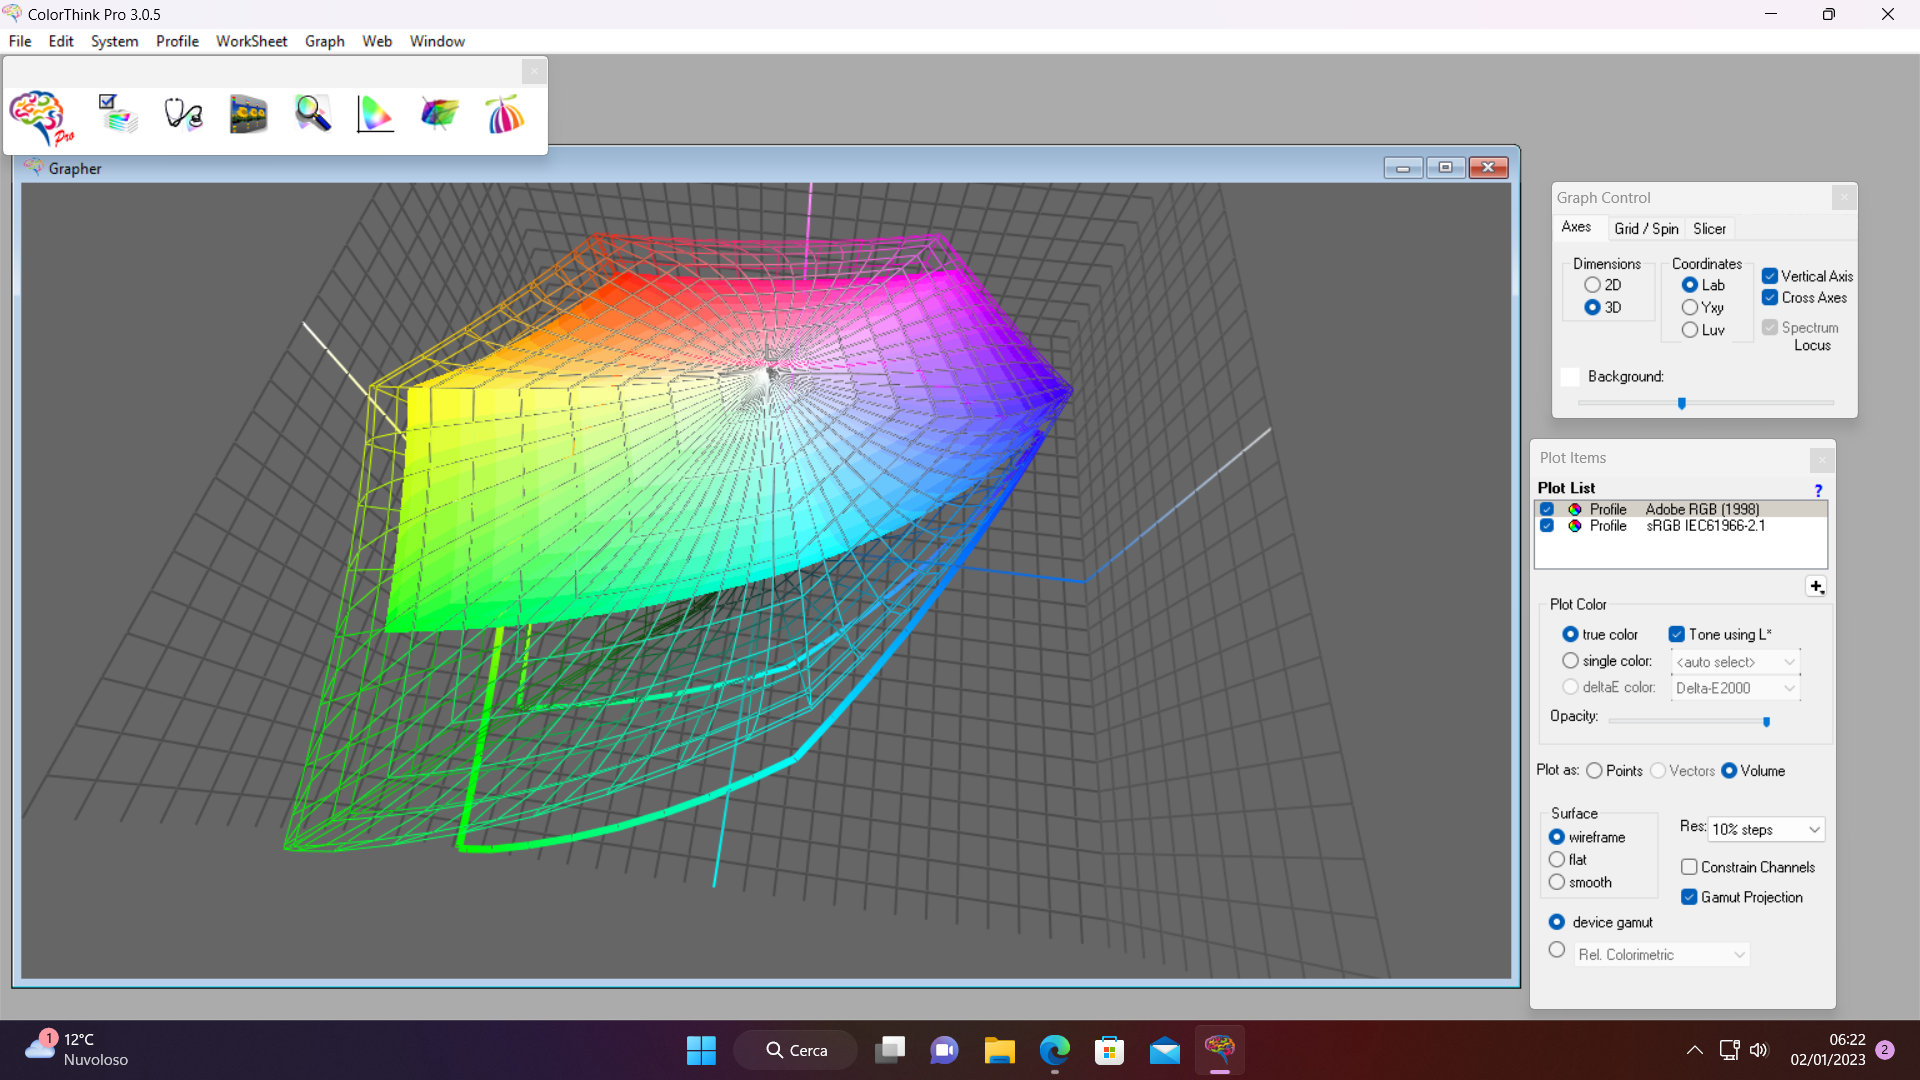Uncheck the Vertical Axis checkbox

(1770, 276)
